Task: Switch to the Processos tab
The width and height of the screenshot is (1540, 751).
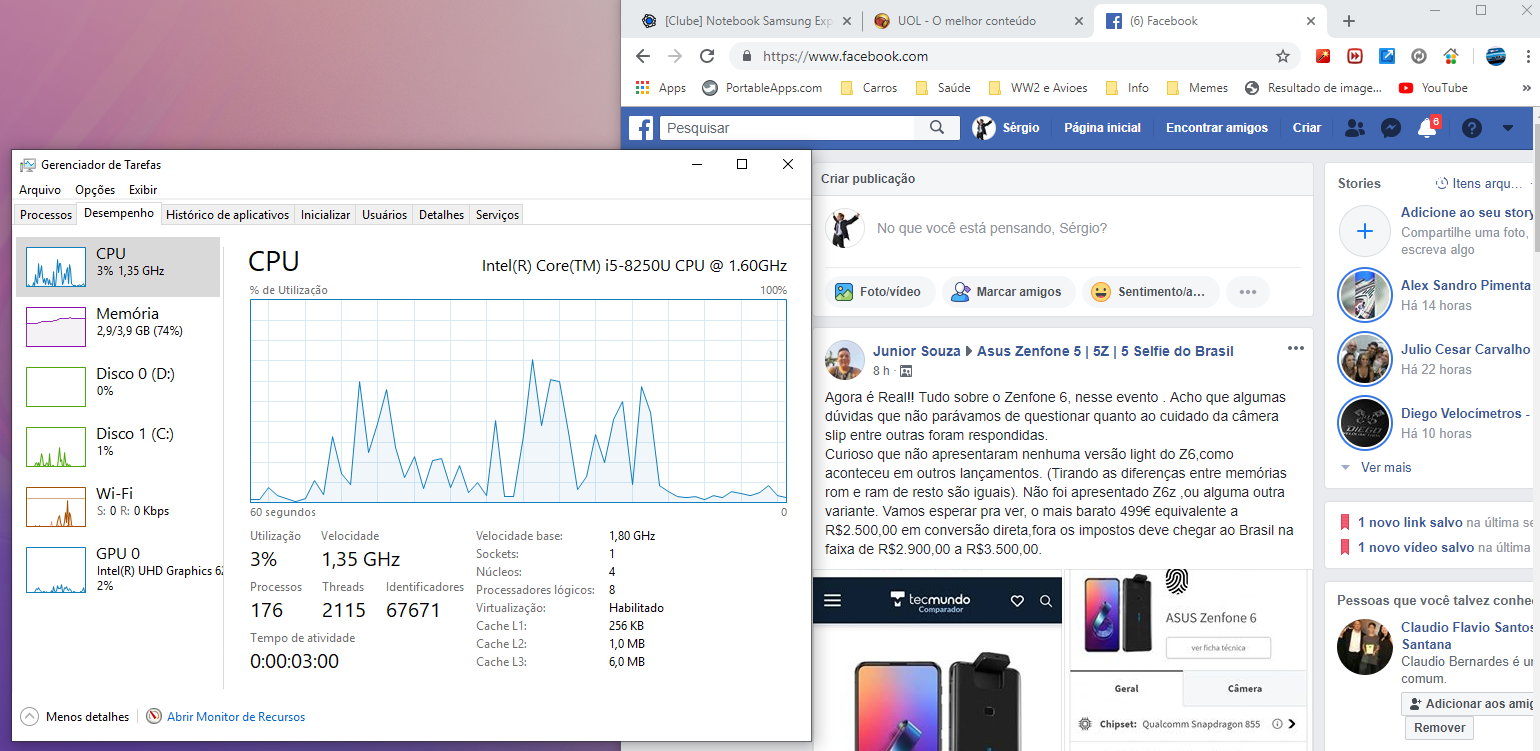Action: pos(46,215)
